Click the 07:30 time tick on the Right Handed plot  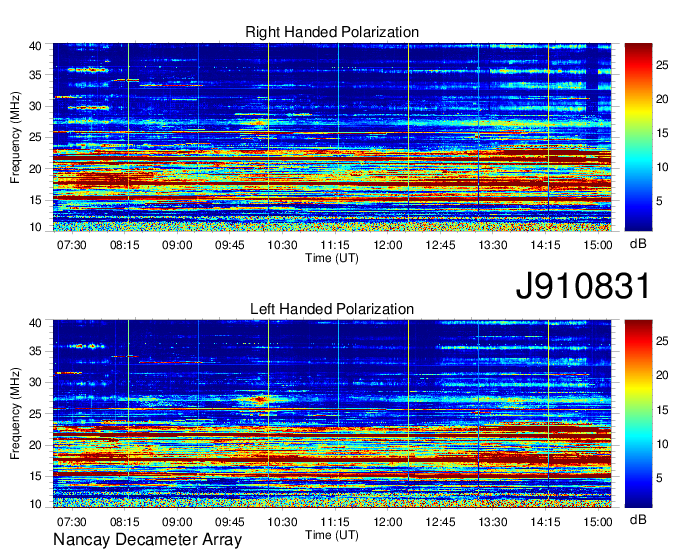coord(72,245)
